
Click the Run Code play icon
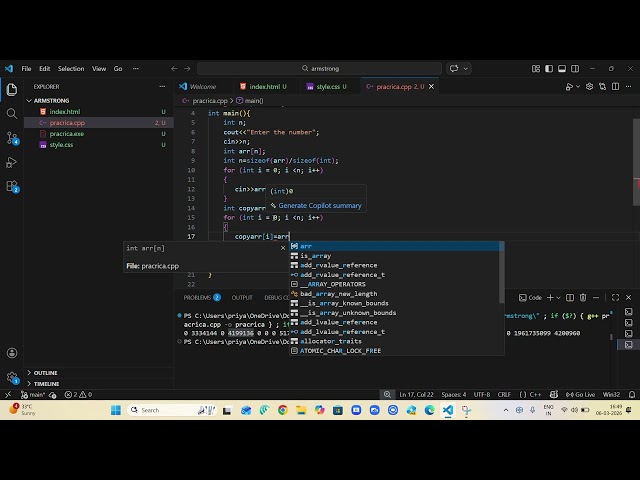[569, 87]
